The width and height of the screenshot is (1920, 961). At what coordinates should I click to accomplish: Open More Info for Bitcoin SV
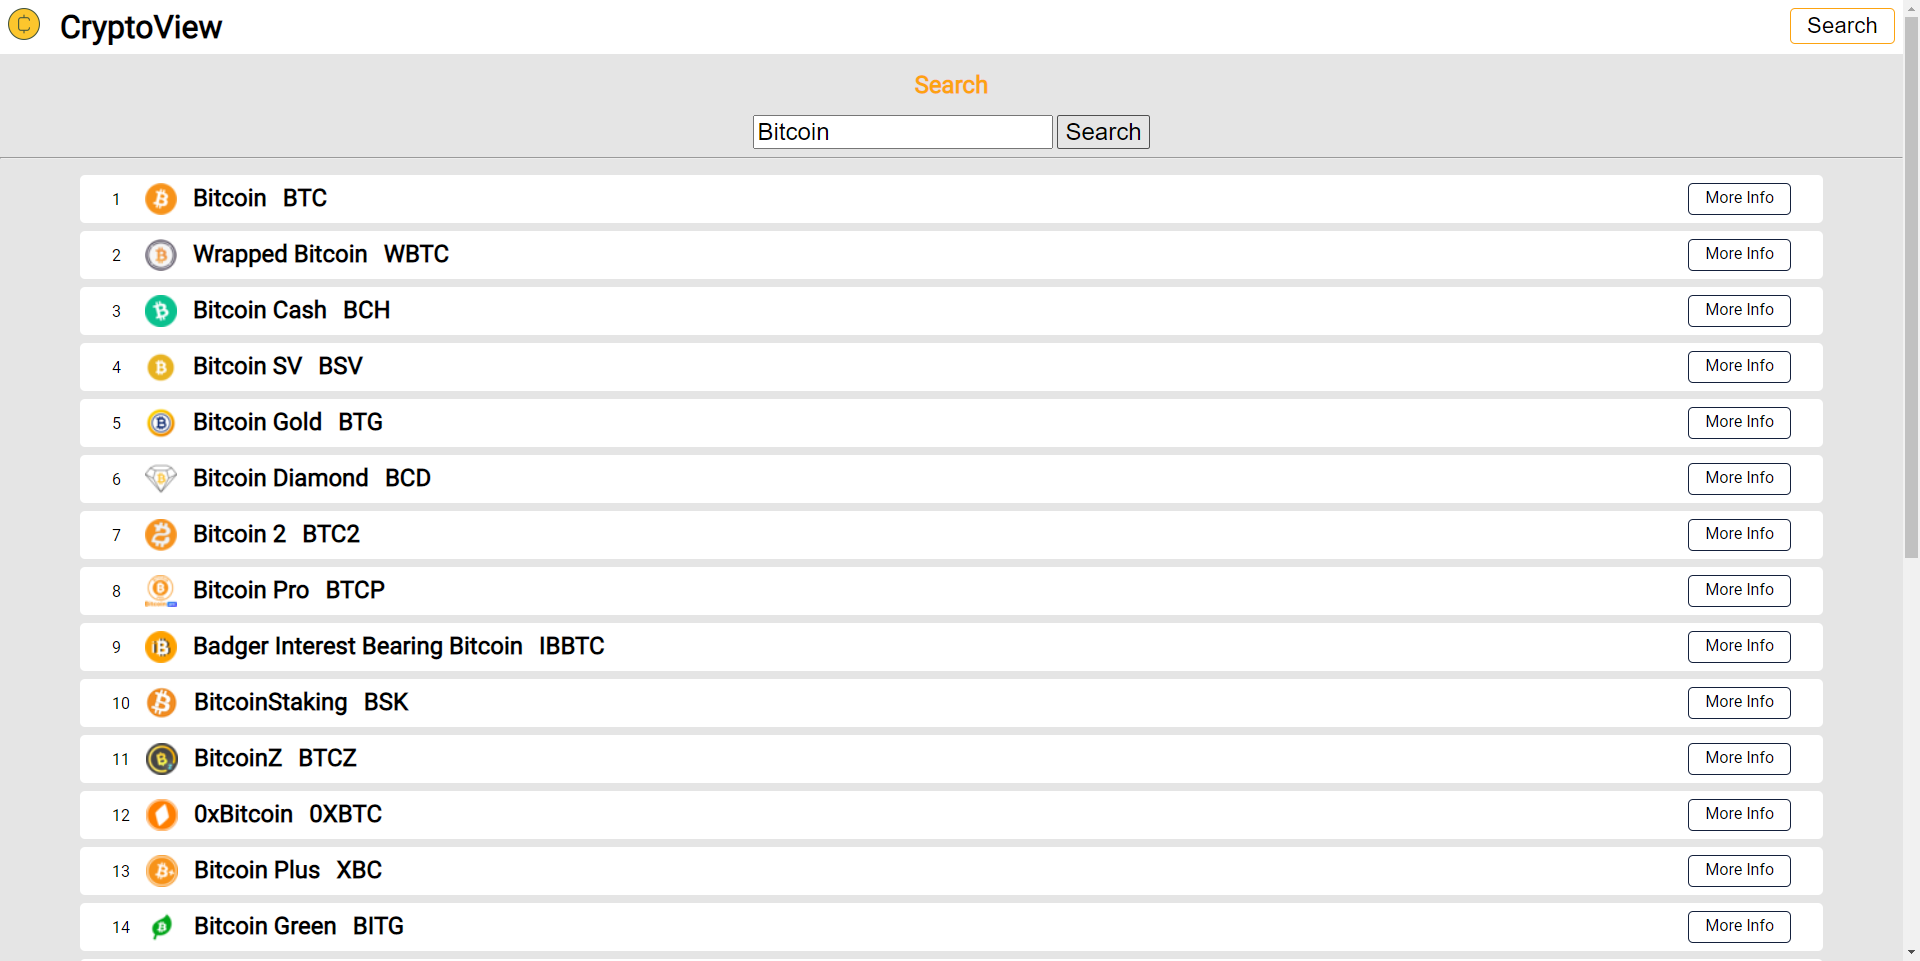1739,366
